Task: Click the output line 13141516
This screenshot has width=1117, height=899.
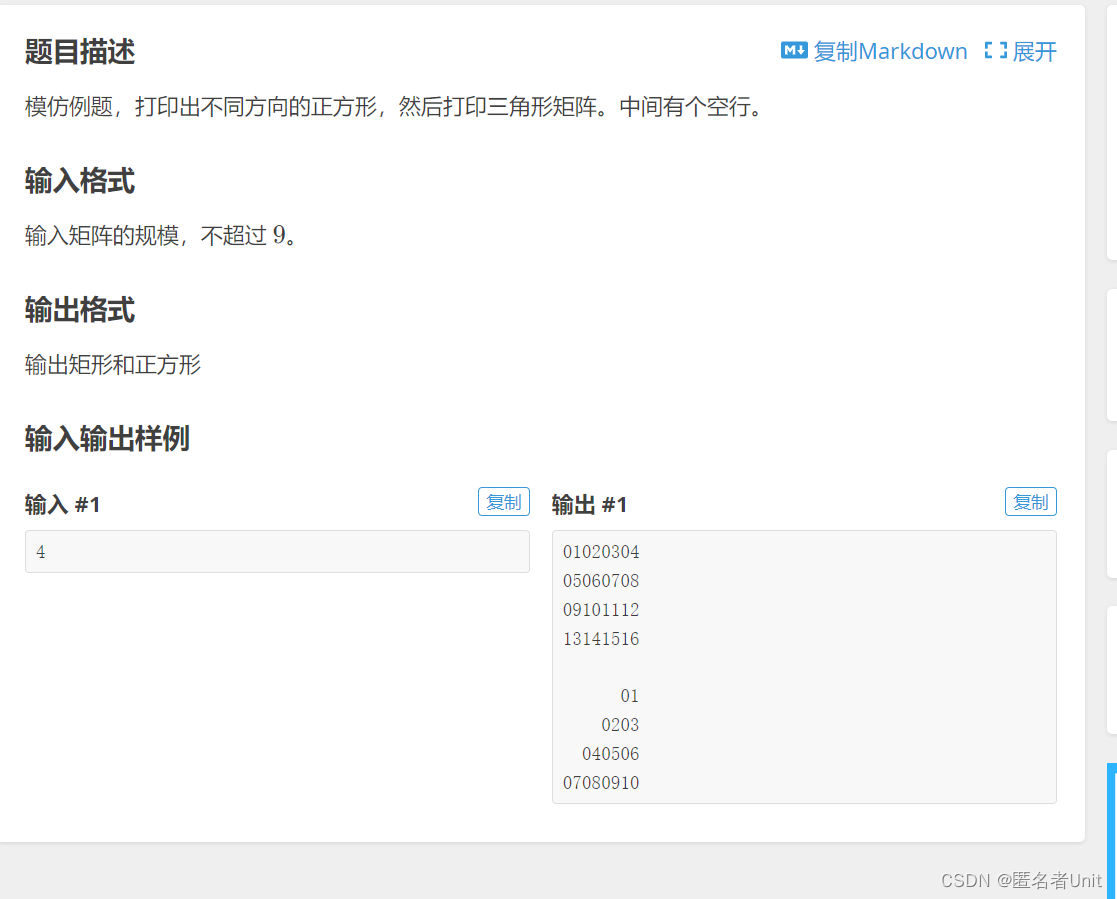Action: (x=601, y=639)
